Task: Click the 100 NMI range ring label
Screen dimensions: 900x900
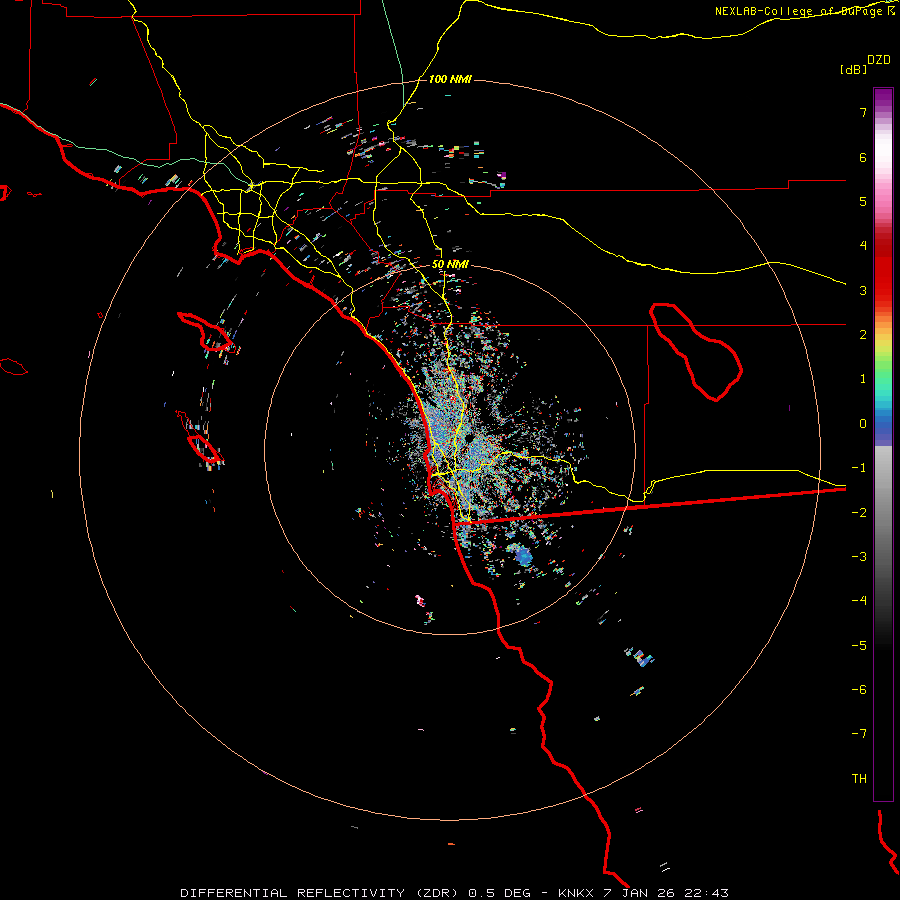Action: click(450, 79)
